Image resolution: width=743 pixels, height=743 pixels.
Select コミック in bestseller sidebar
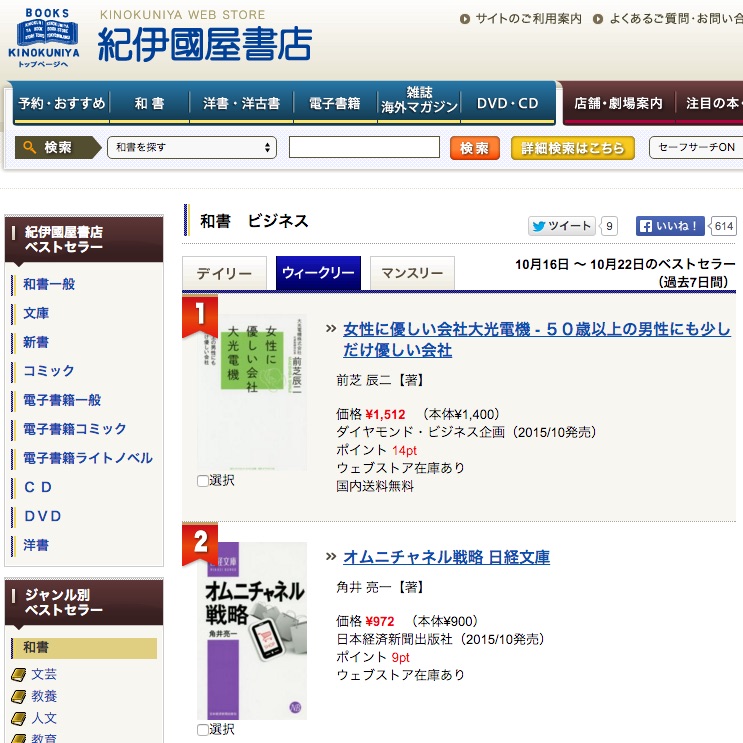pos(49,371)
